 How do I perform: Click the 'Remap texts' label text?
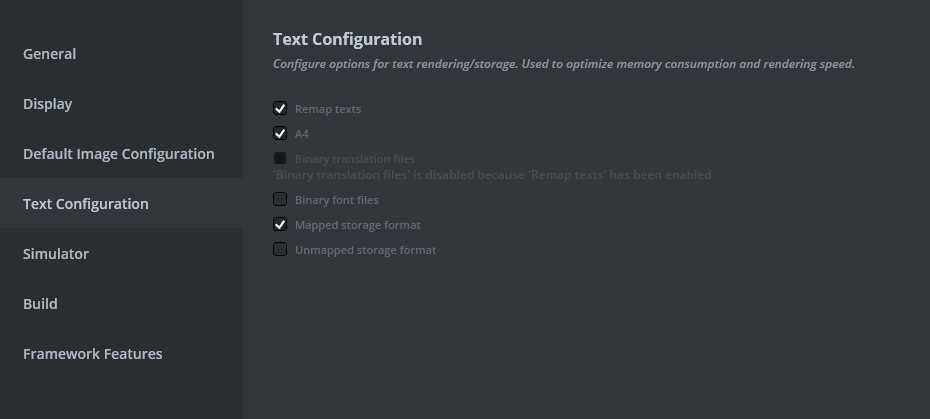pyautogui.click(x=328, y=109)
